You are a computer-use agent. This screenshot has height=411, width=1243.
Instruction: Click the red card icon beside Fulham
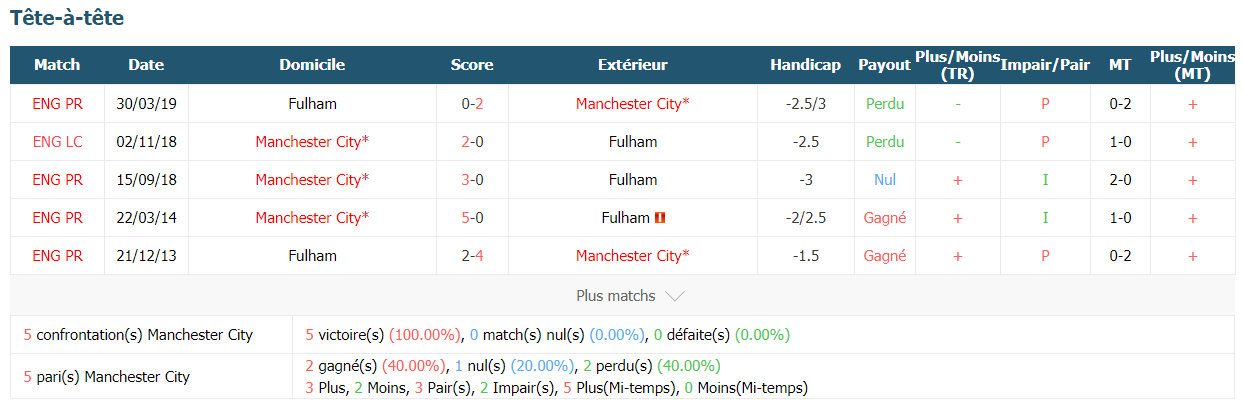[x=660, y=218]
